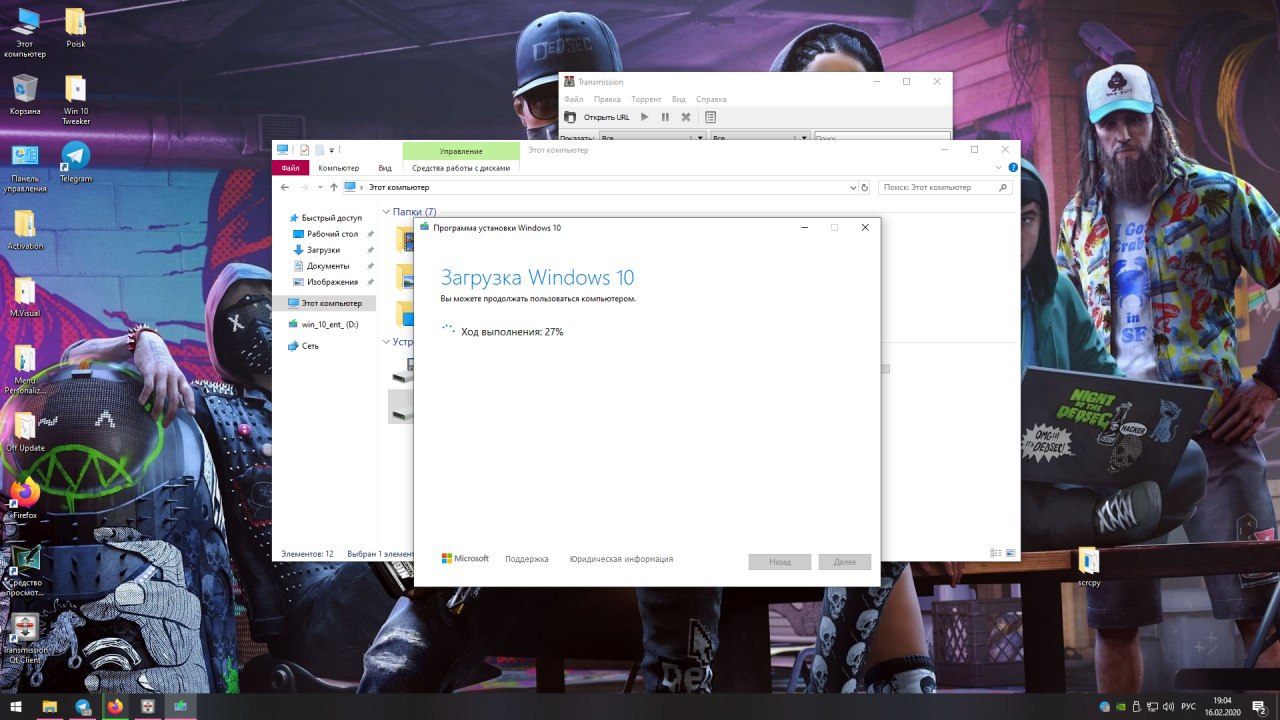Open Customize Quick Access Toolbar dropdown
1280x720 pixels.
(332, 150)
